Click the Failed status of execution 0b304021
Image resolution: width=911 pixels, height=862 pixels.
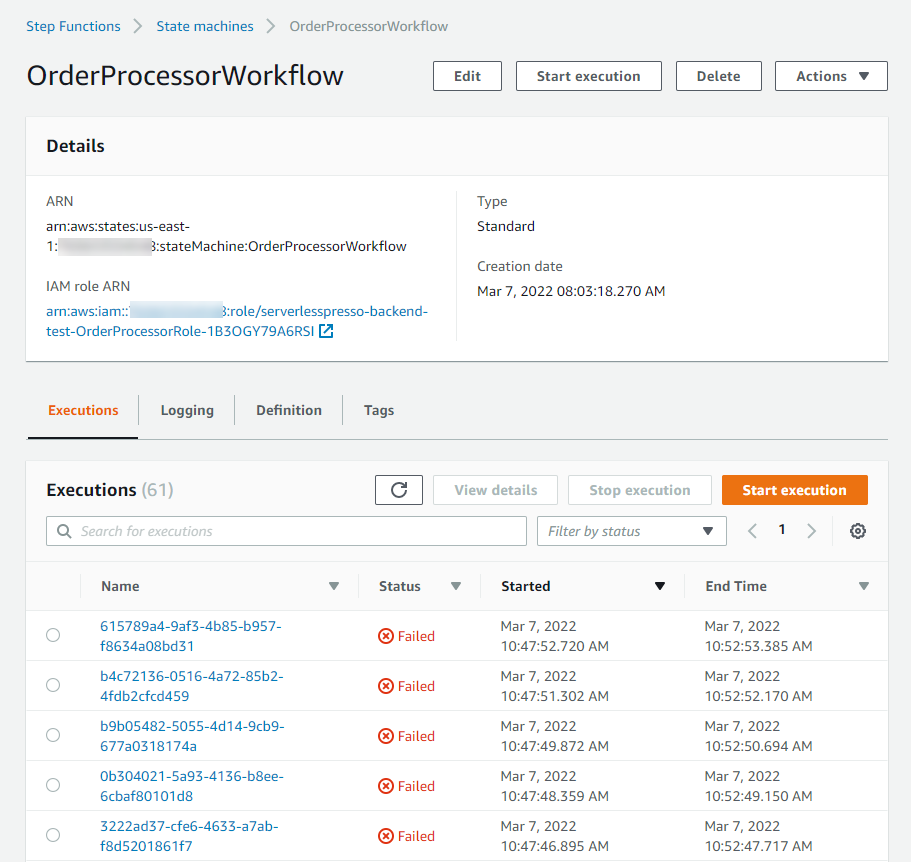406,786
